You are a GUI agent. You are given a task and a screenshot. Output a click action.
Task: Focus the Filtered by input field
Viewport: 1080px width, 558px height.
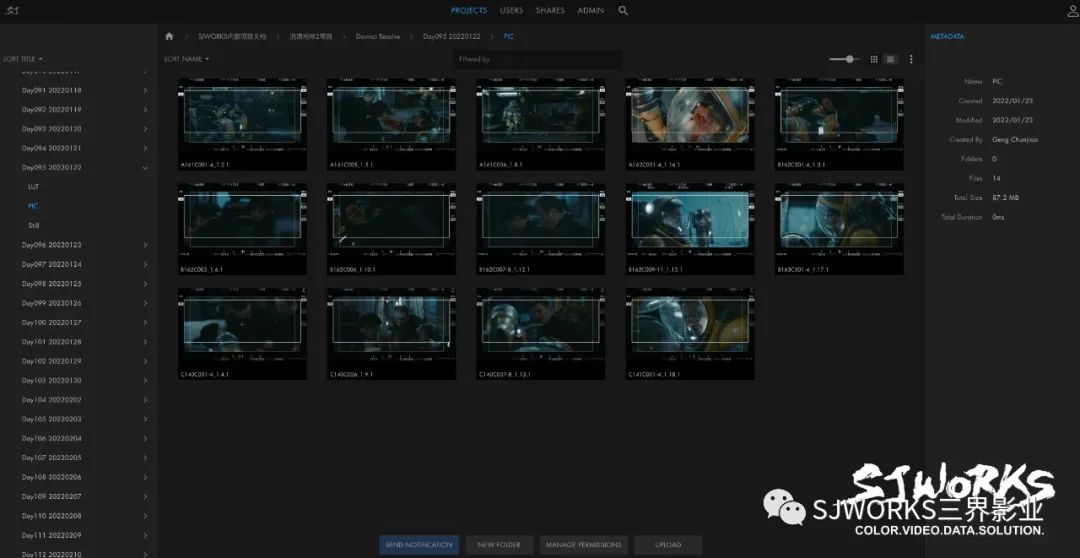pyautogui.click(x=537, y=59)
